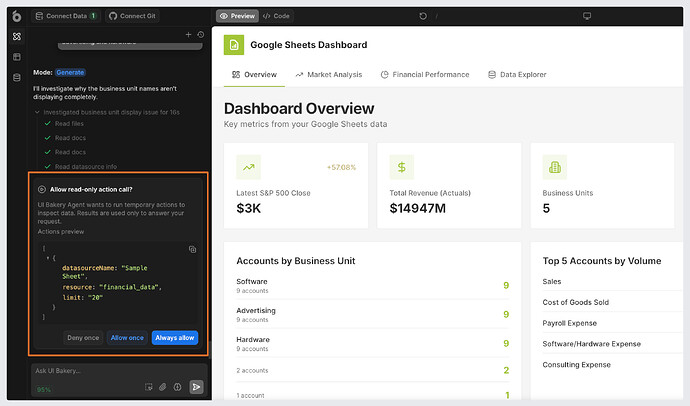Open the layout panel sidebar icon
Viewport: 690px width, 406px height.
17,57
